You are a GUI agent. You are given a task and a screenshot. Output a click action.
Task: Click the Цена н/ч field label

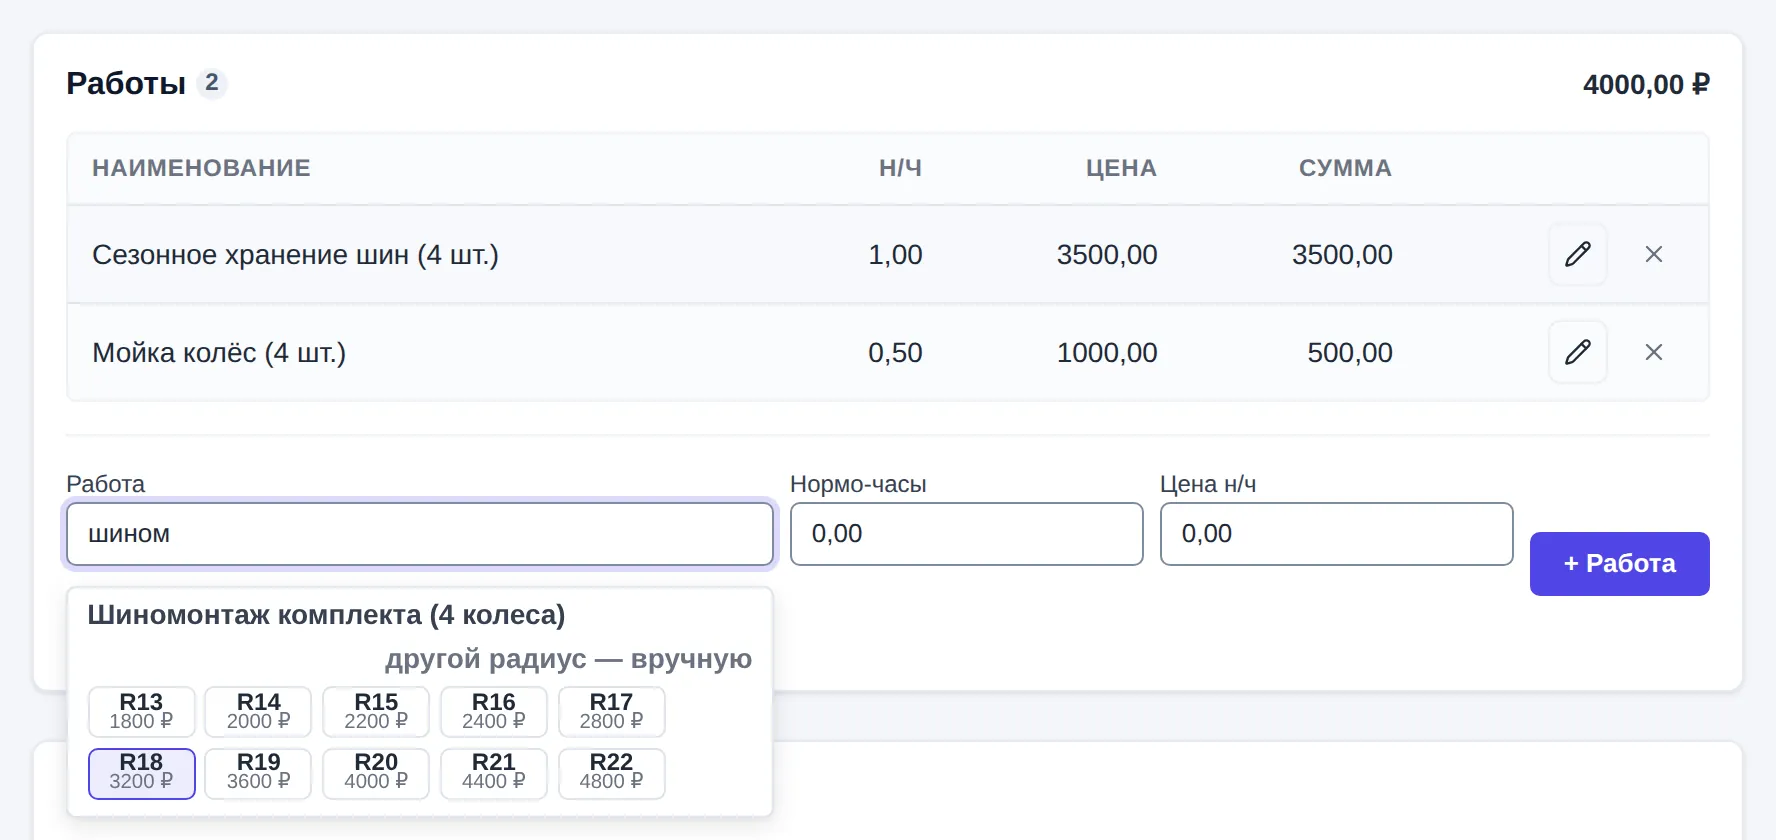click(x=1208, y=484)
